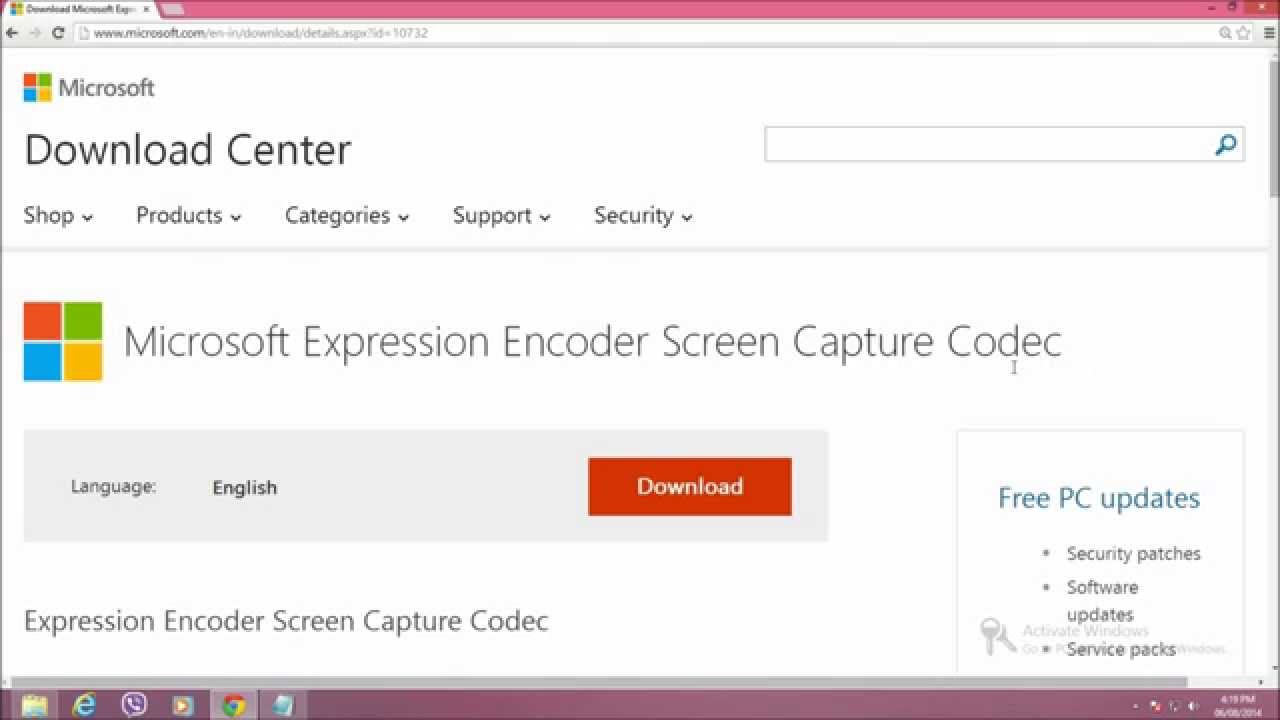The height and width of the screenshot is (720, 1280).
Task: Click the volume icon in system tray
Action: 1193,706
